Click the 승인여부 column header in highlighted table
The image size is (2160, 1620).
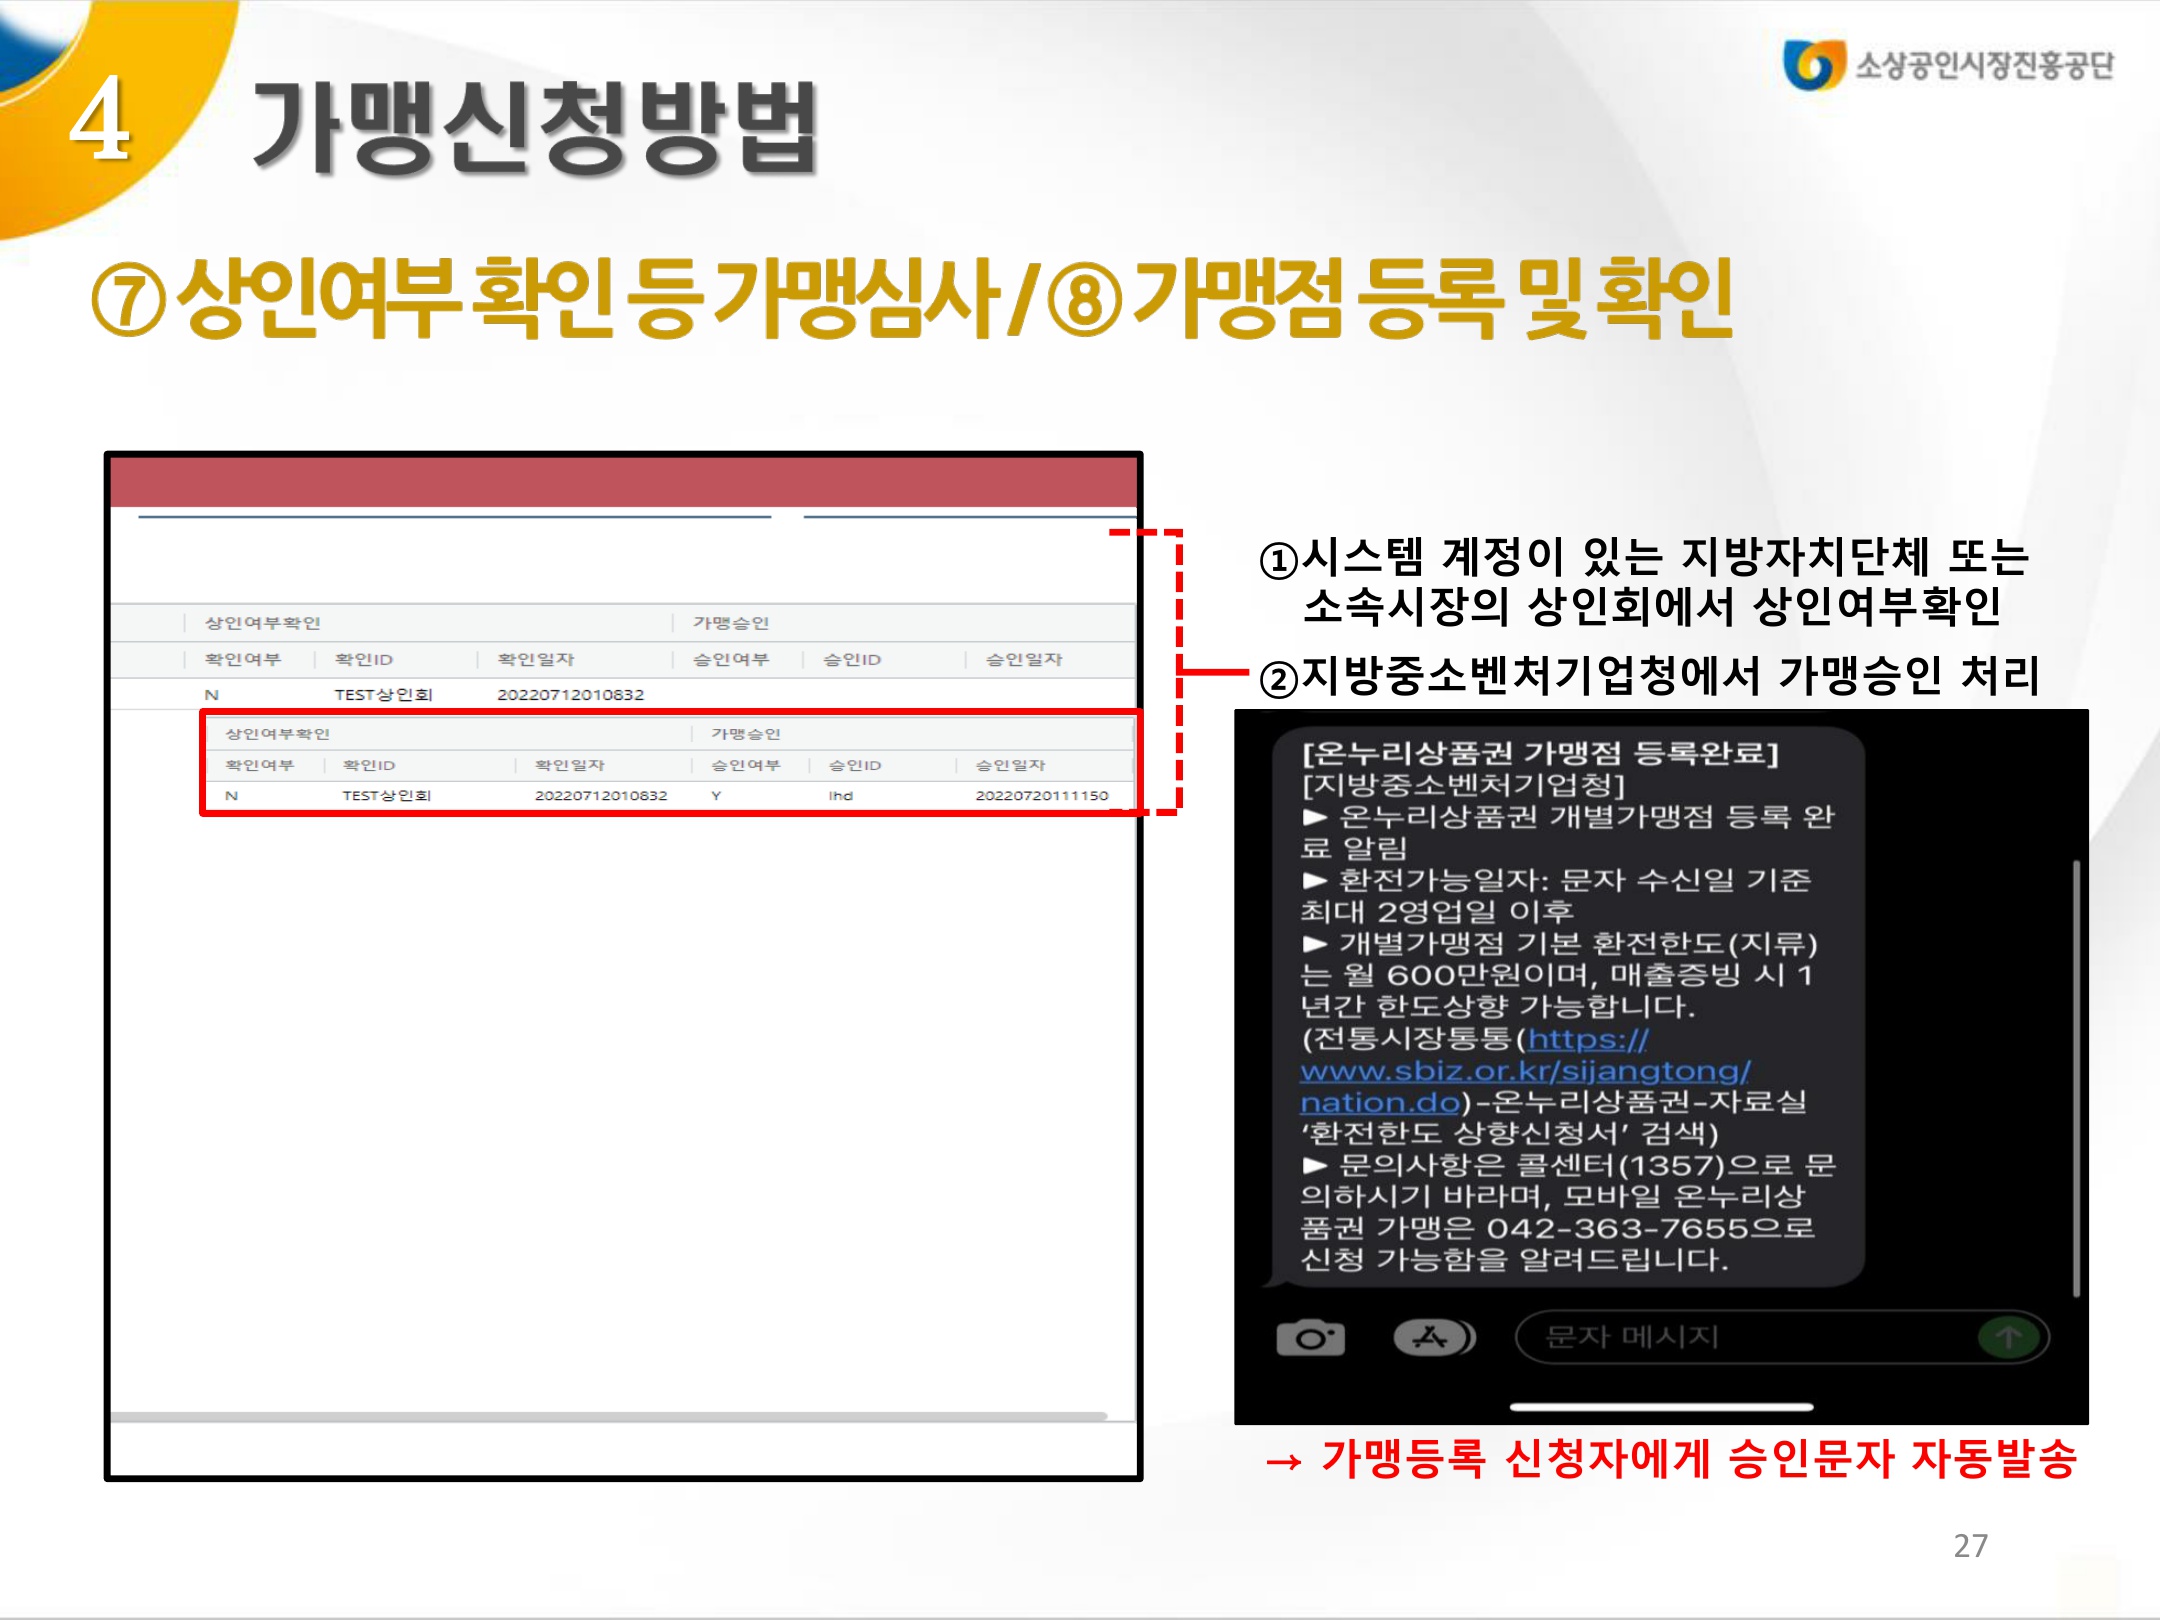click(x=746, y=765)
